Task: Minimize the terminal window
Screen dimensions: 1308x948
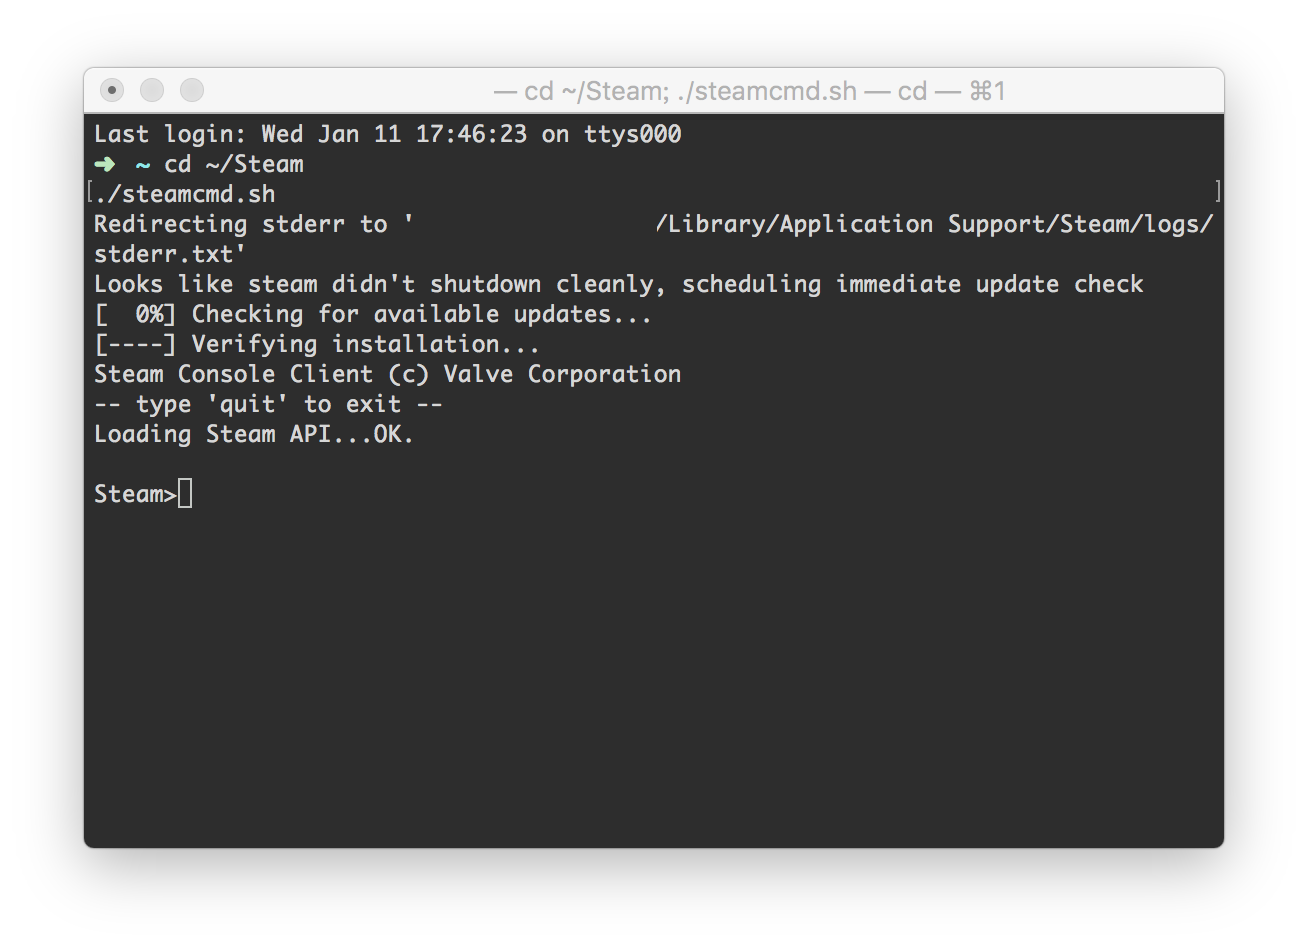Action: pos(152,91)
